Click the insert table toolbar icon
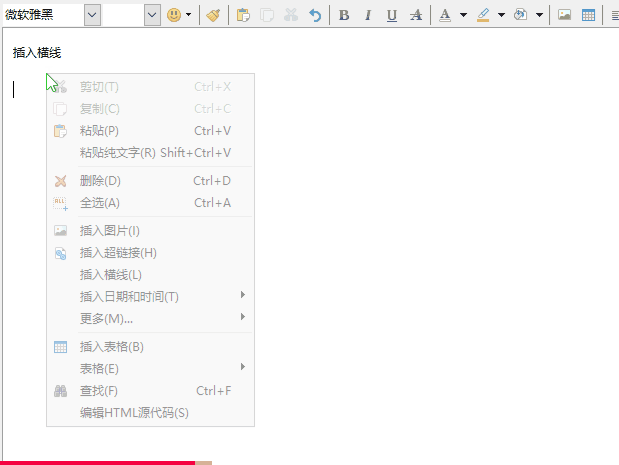 [x=588, y=15]
